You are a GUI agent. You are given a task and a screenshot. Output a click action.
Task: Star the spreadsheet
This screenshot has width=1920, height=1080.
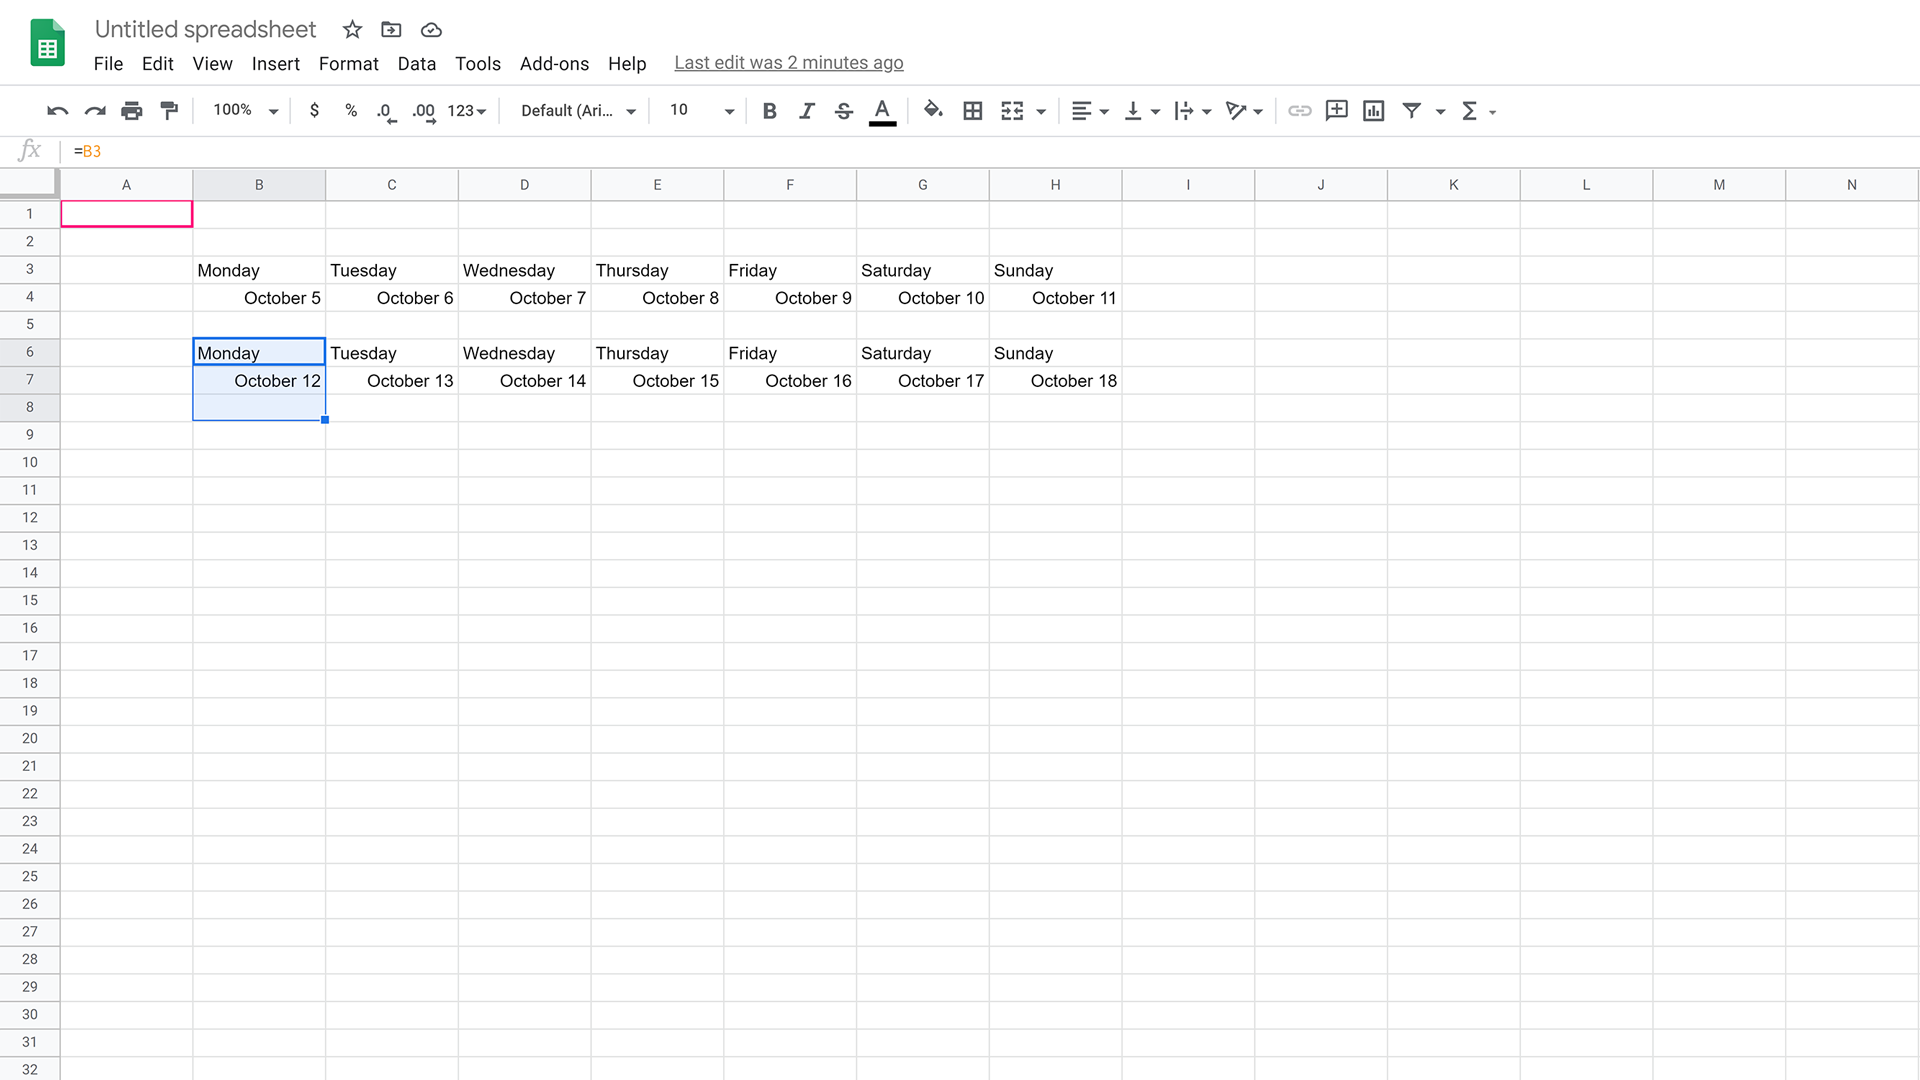point(351,30)
